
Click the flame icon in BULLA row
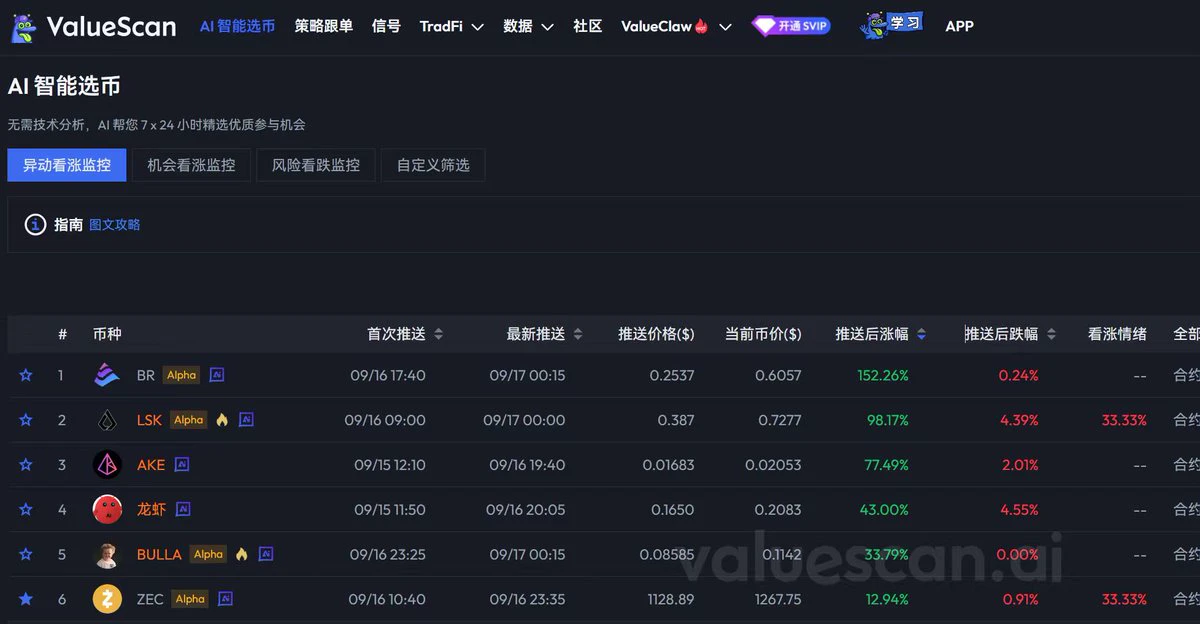[x=241, y=554]
